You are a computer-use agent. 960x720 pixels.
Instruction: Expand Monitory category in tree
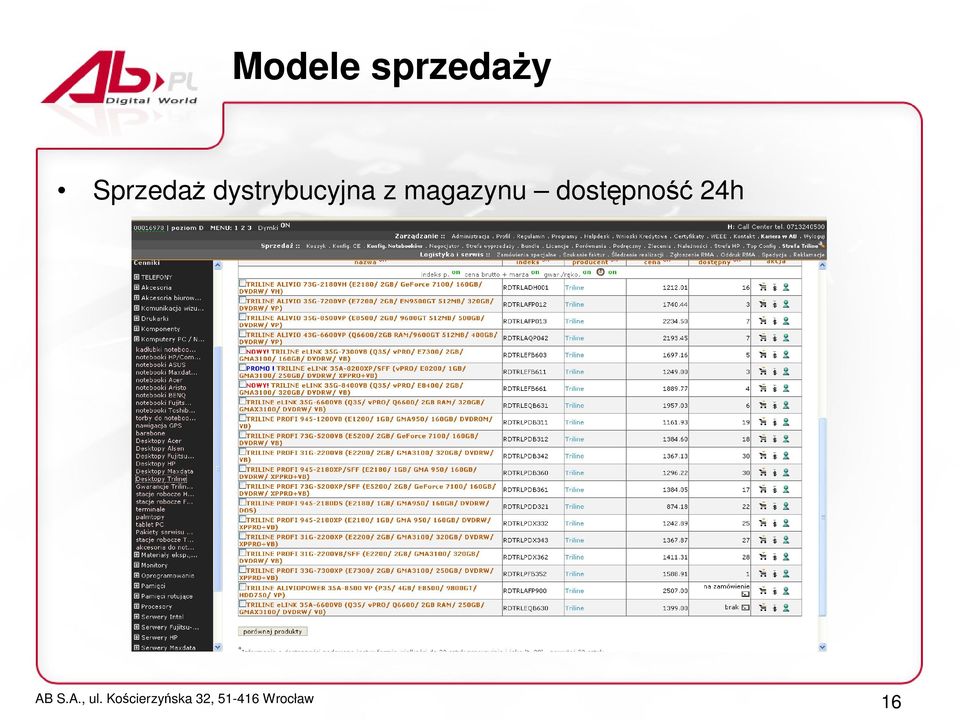tap(137, 565)
